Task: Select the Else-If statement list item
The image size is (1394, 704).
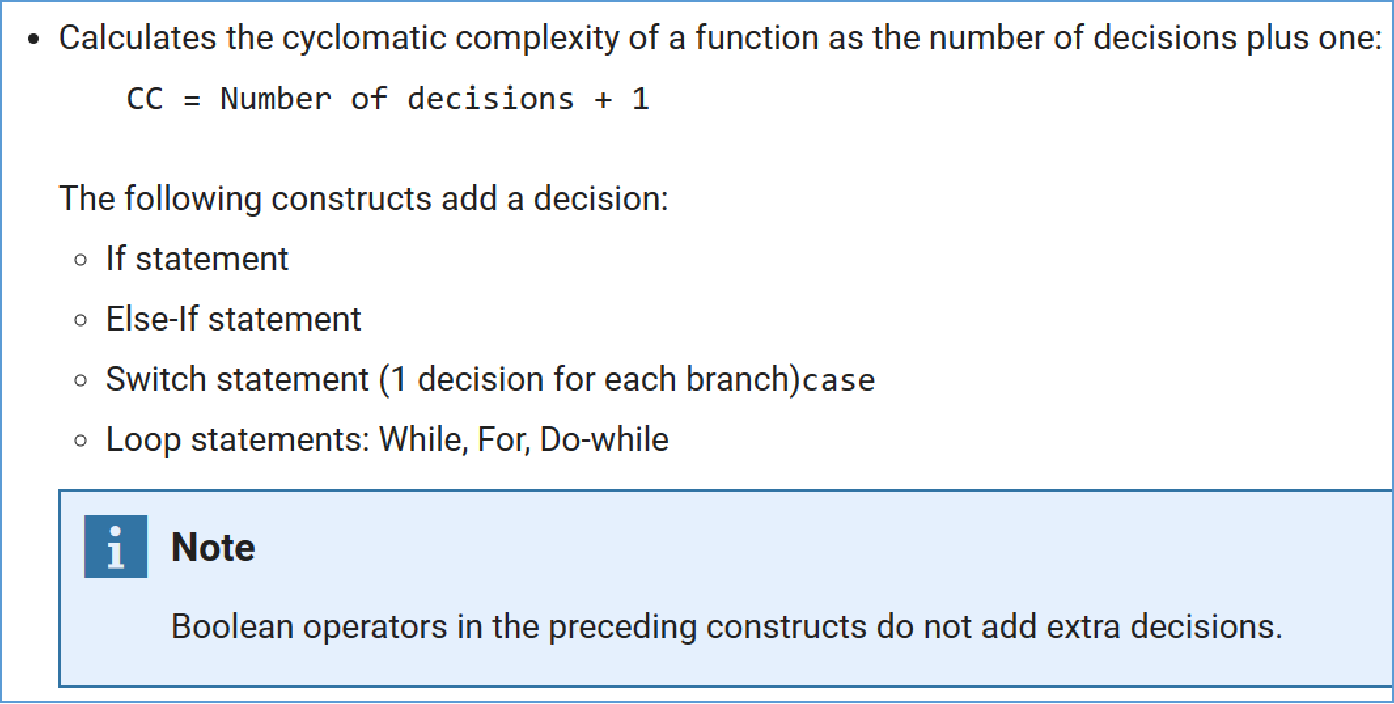Action: [x=234, y=319]
